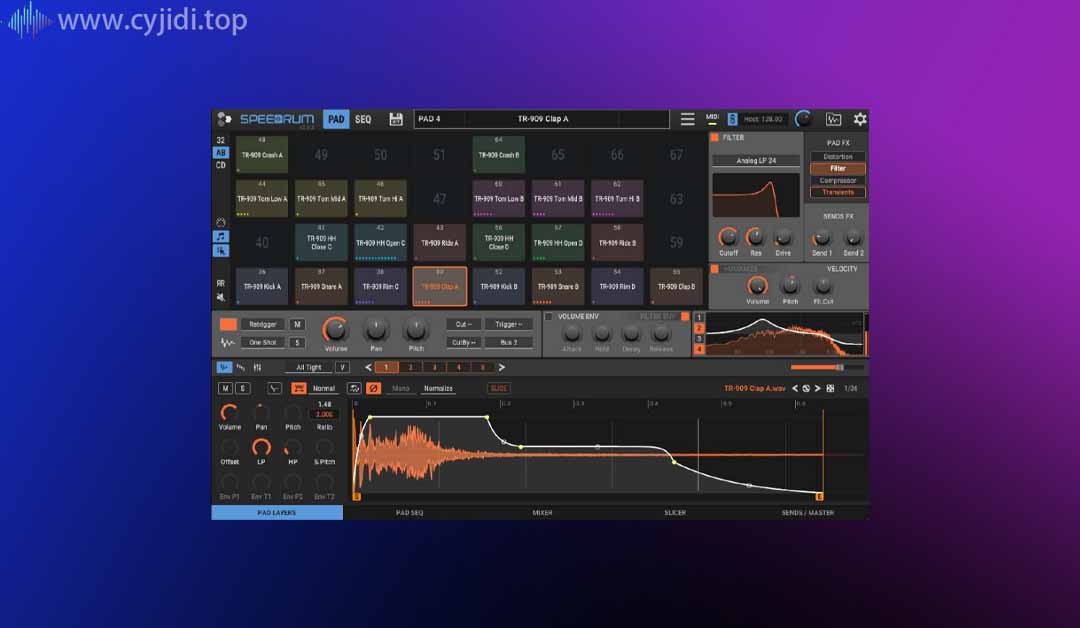Open the Analog LP 24 filter type dropdown

coord(756,160)
